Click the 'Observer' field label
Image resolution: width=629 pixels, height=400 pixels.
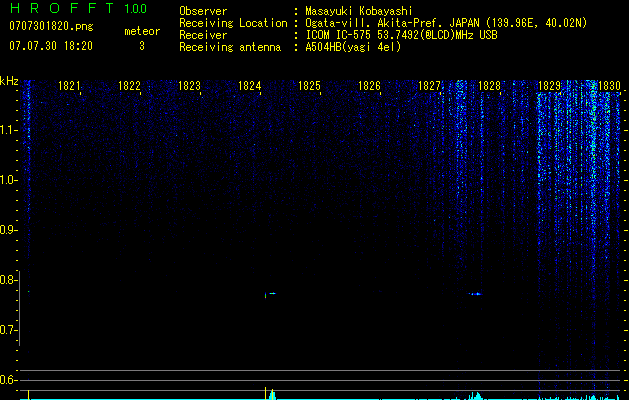[203, 11]
